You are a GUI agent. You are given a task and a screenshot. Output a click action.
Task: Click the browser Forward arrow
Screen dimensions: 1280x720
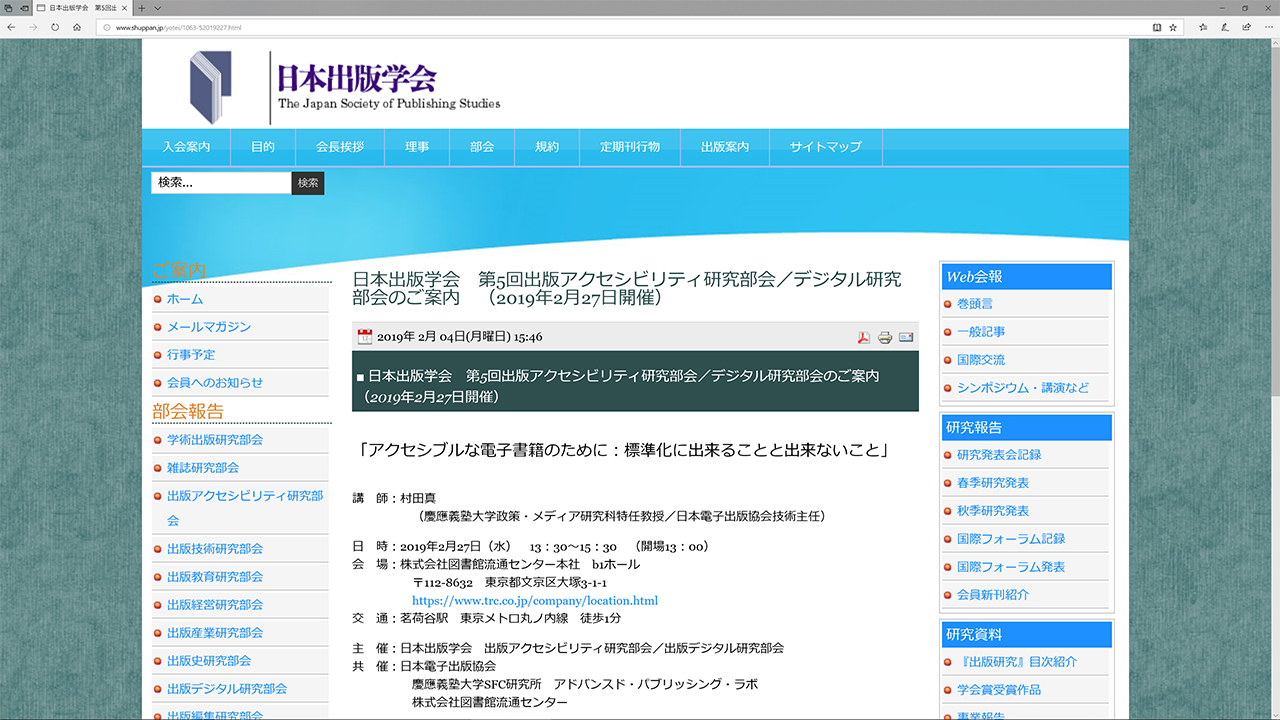33,27
